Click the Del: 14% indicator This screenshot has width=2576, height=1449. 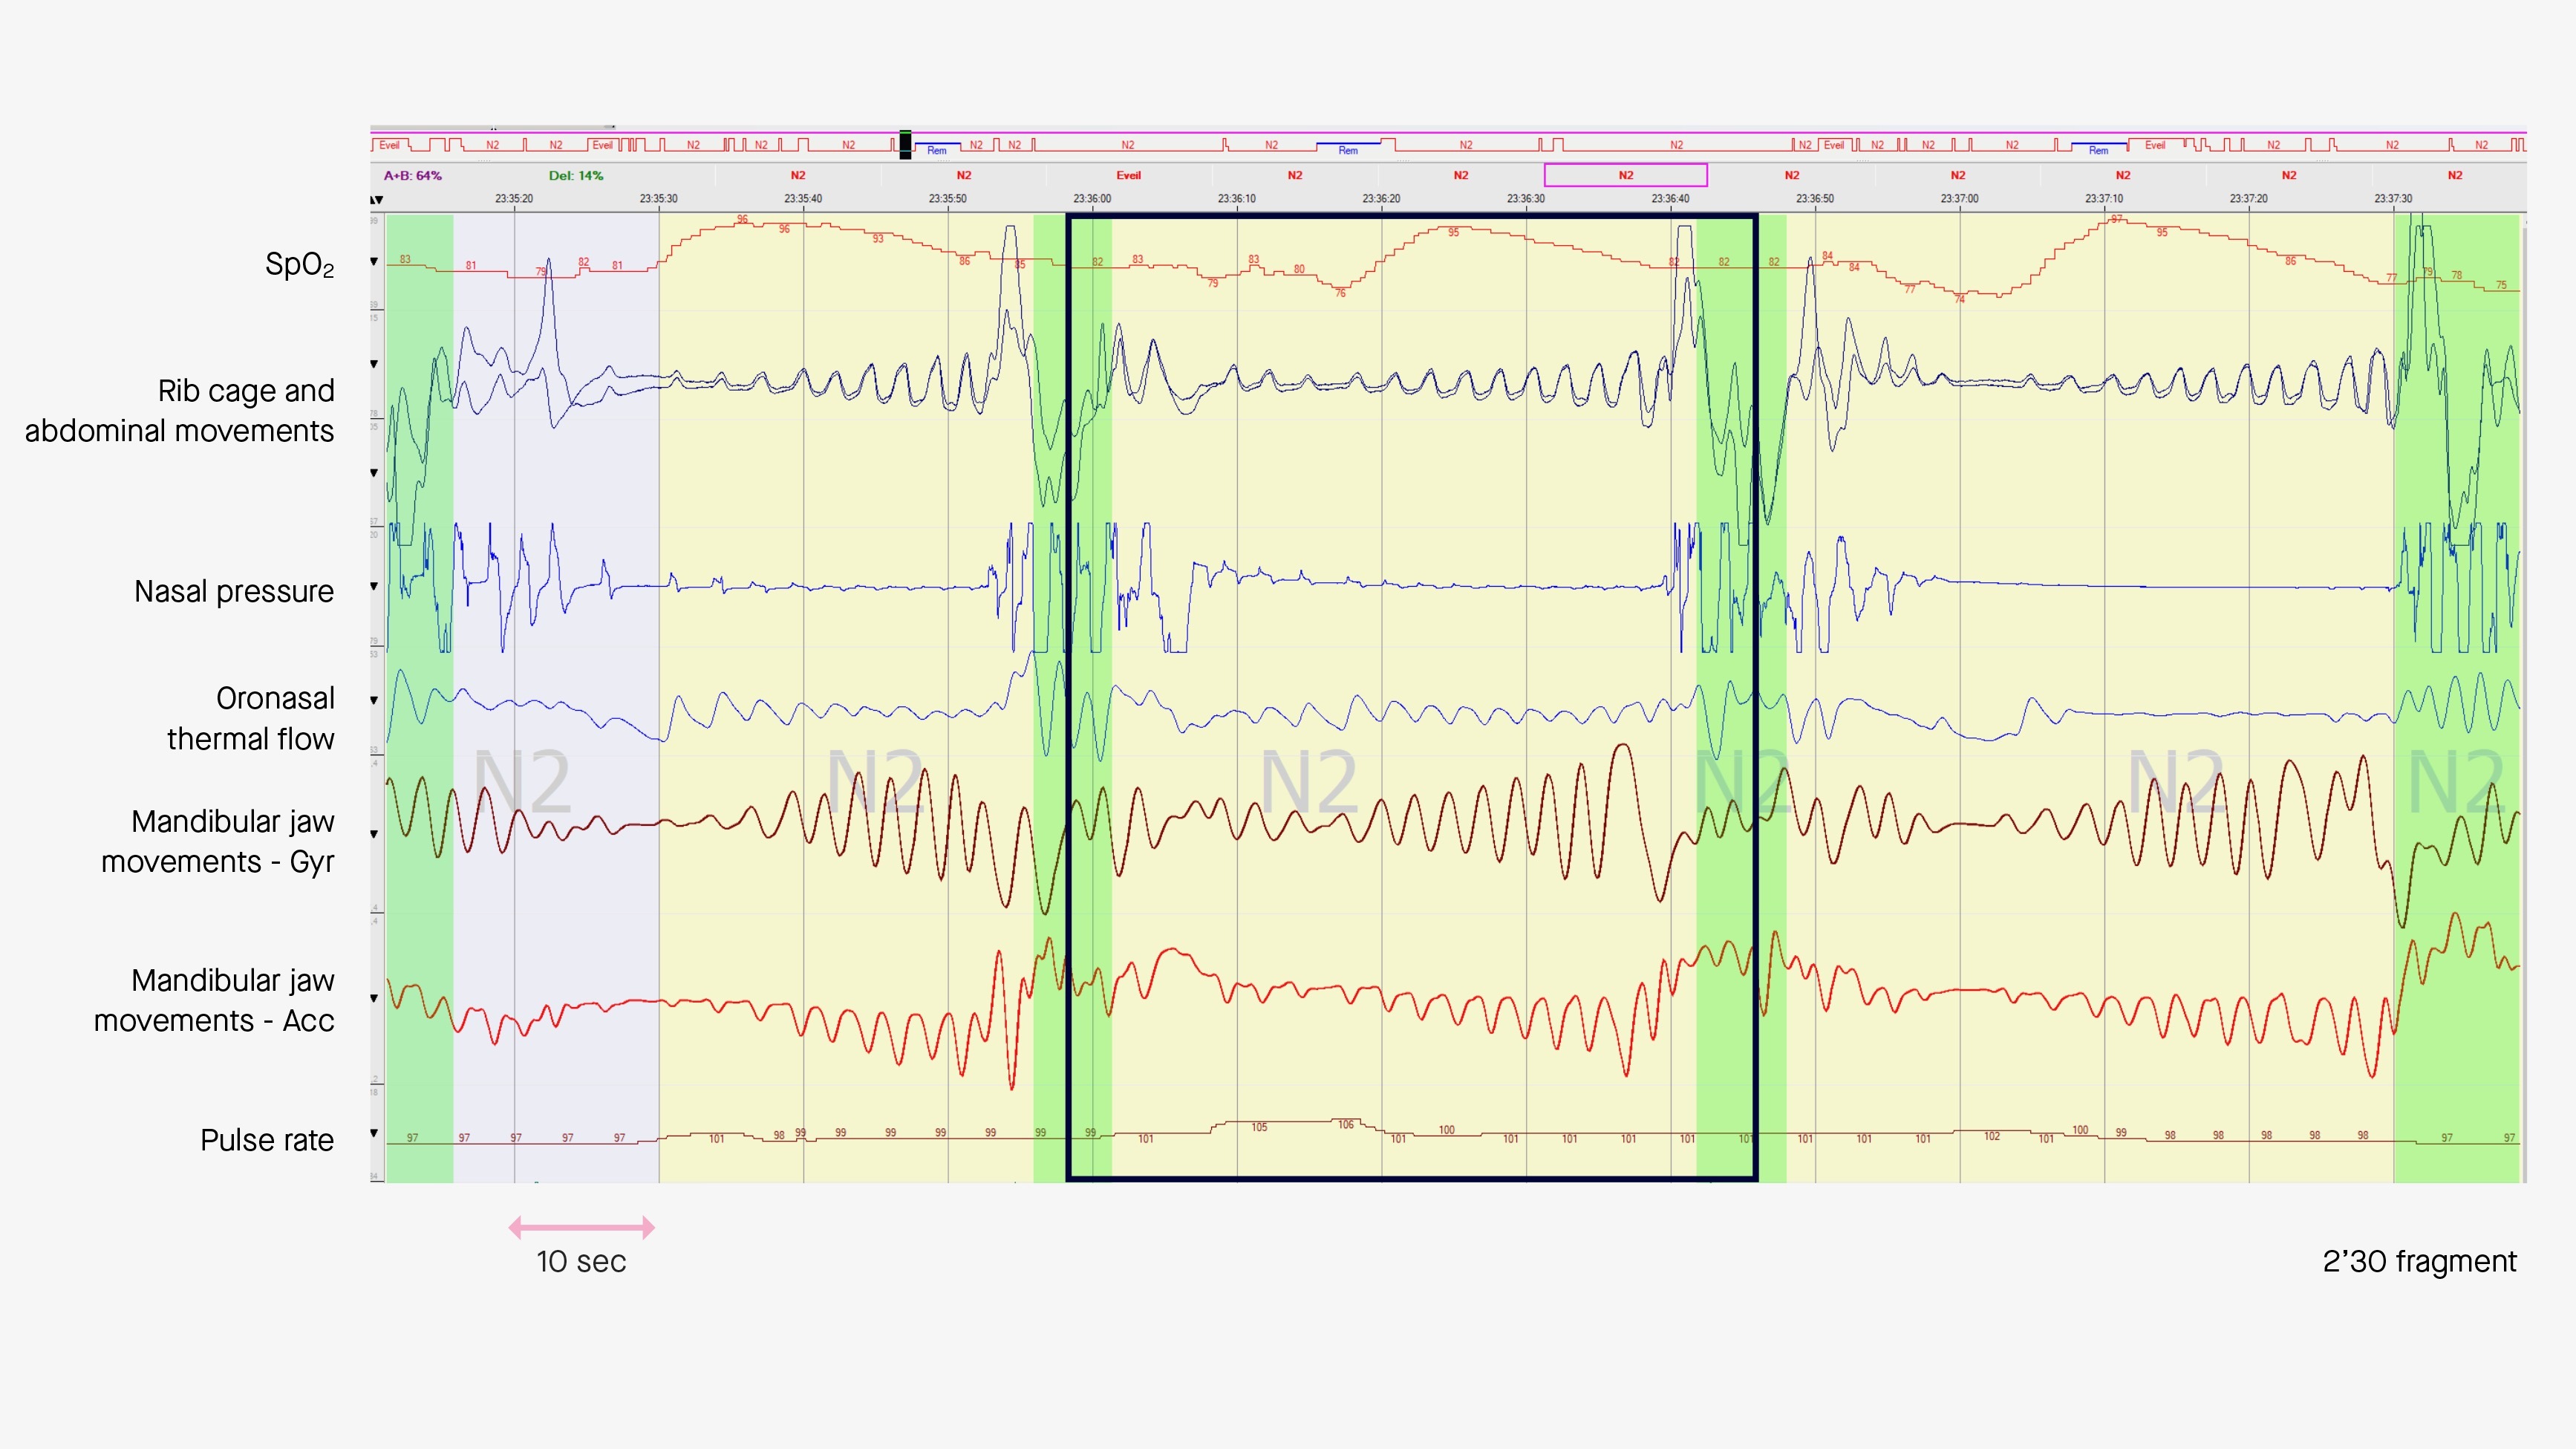pyautogui.click(x=576, y=175)
